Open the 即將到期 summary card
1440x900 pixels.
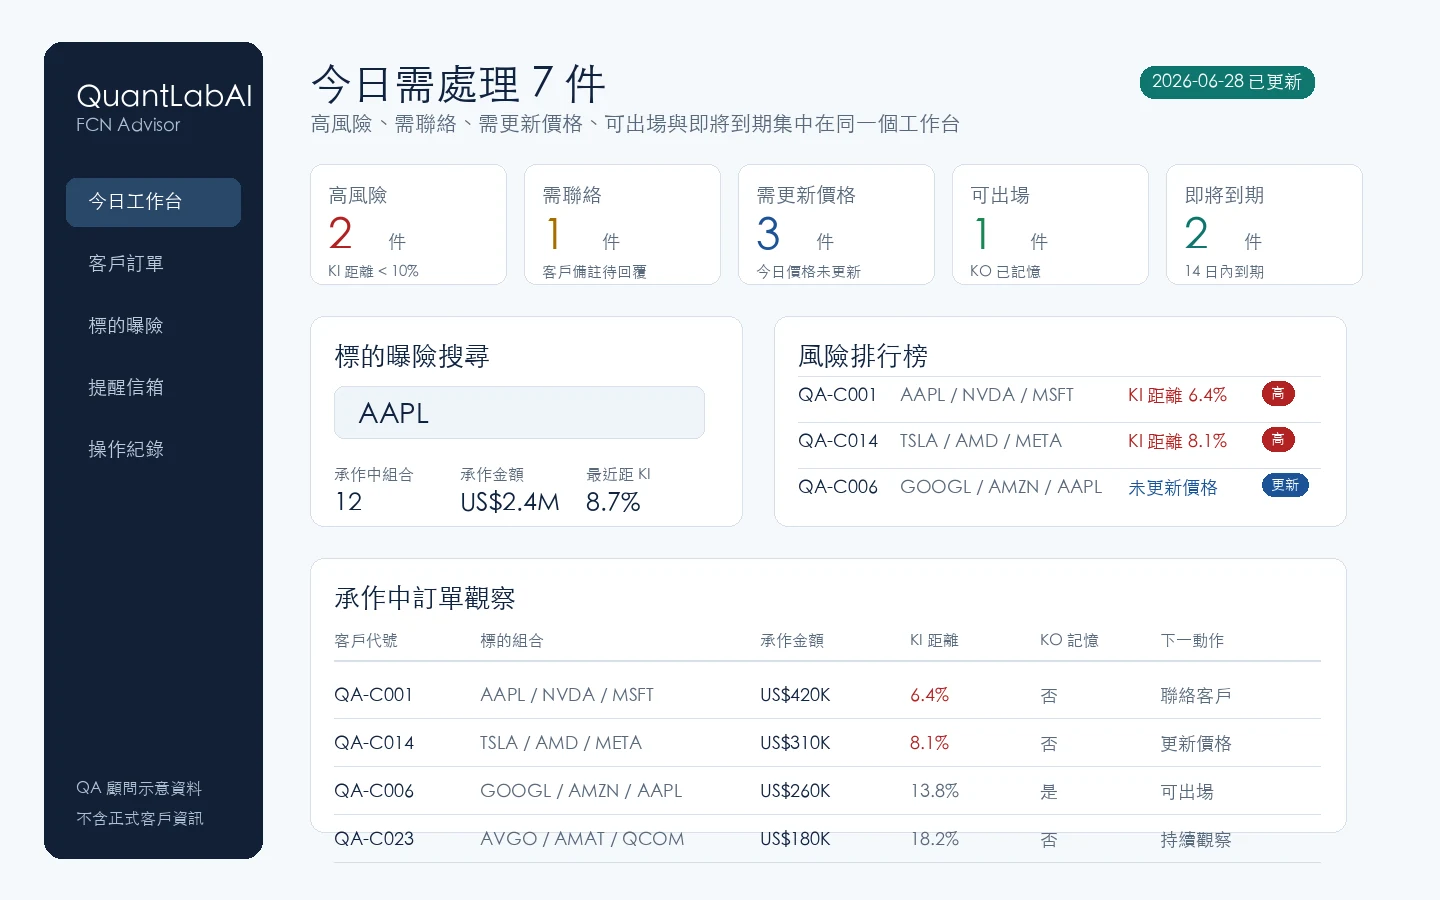pyautogui.click(x=1264, y=225)
